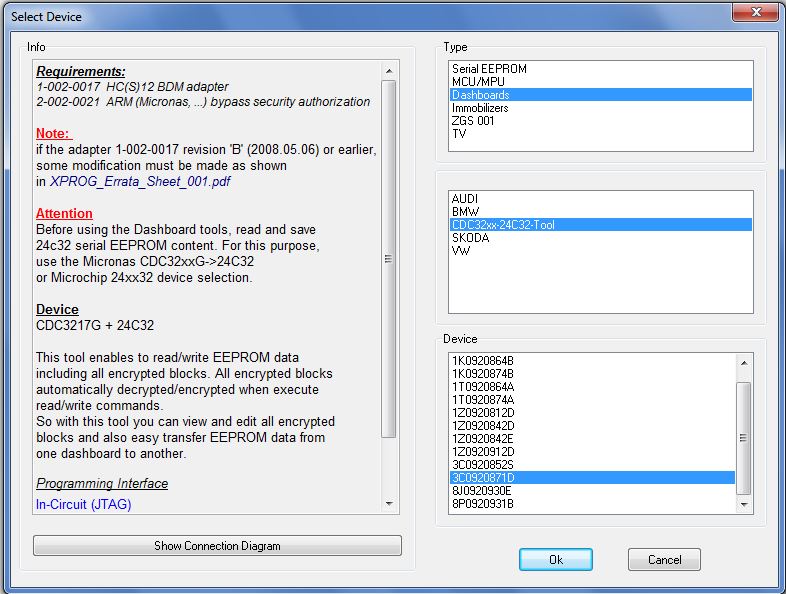Select device 1Z0920842E
The image size is (786, 594).
click(593, 439)
